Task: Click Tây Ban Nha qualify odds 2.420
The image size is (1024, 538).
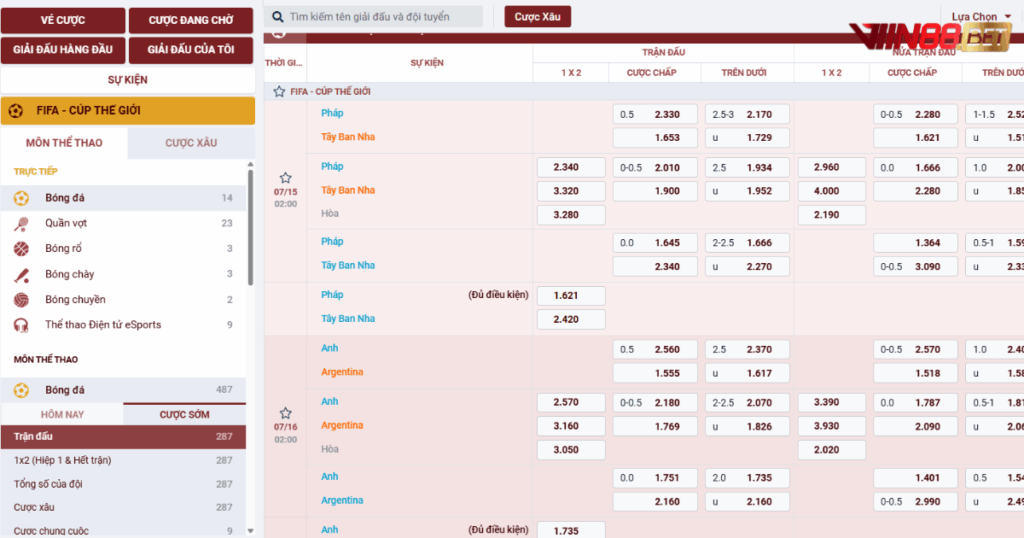Action: (571, 319)
